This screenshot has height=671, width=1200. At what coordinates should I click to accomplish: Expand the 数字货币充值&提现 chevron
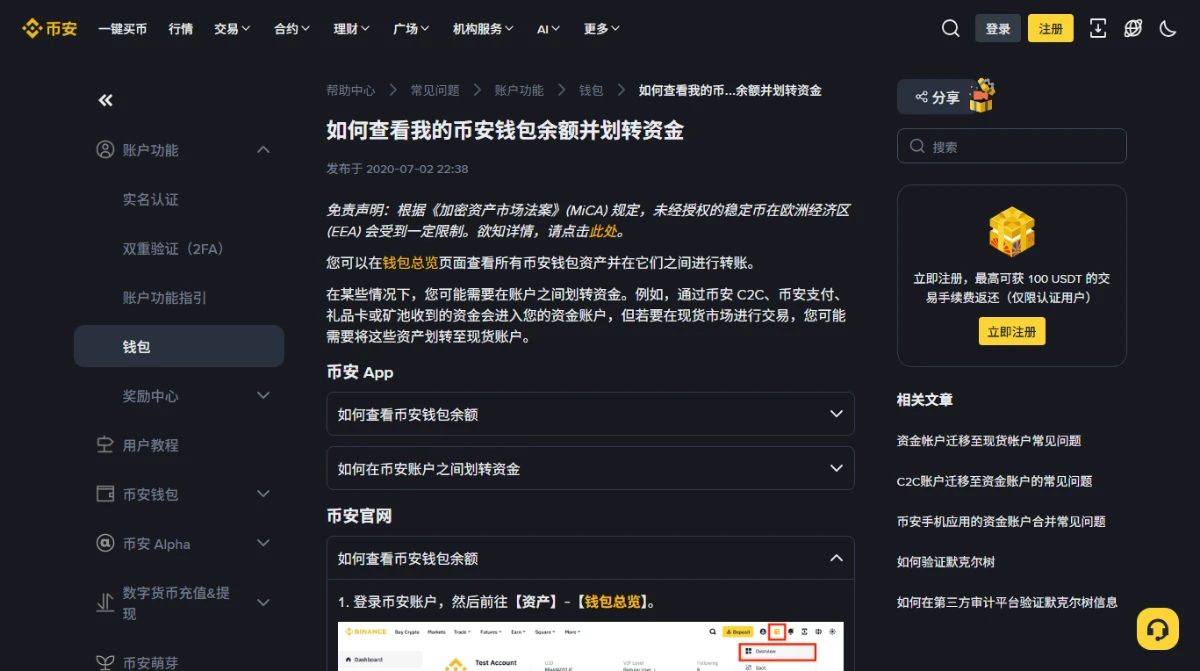(x=263, y=603)
